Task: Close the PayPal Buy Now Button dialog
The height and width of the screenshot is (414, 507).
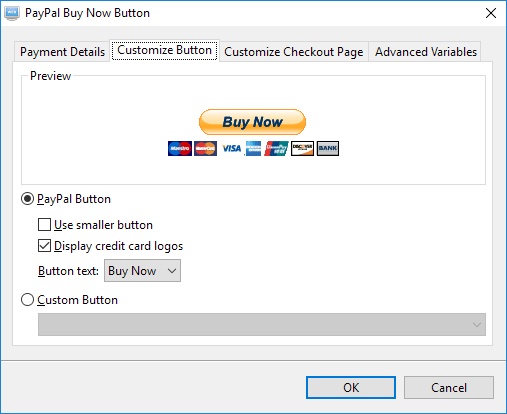Action: (x=491, y=13)
